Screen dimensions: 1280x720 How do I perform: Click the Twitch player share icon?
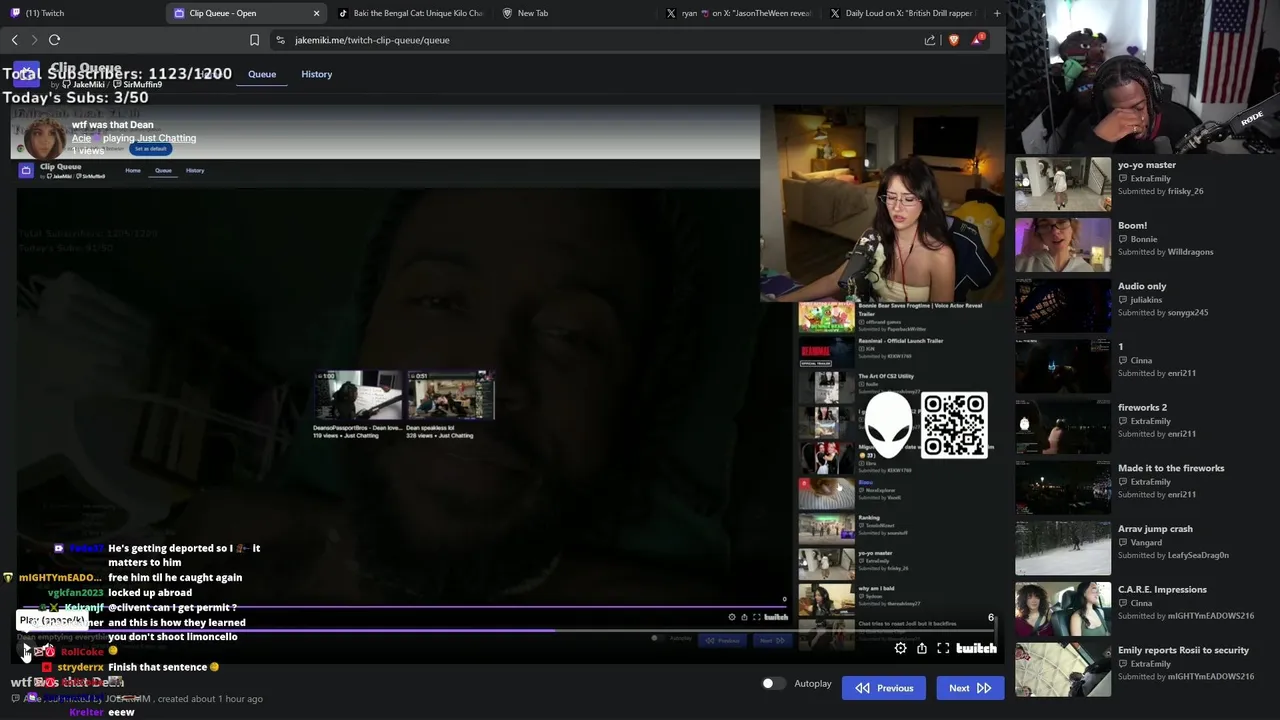[x=922, y=648]
